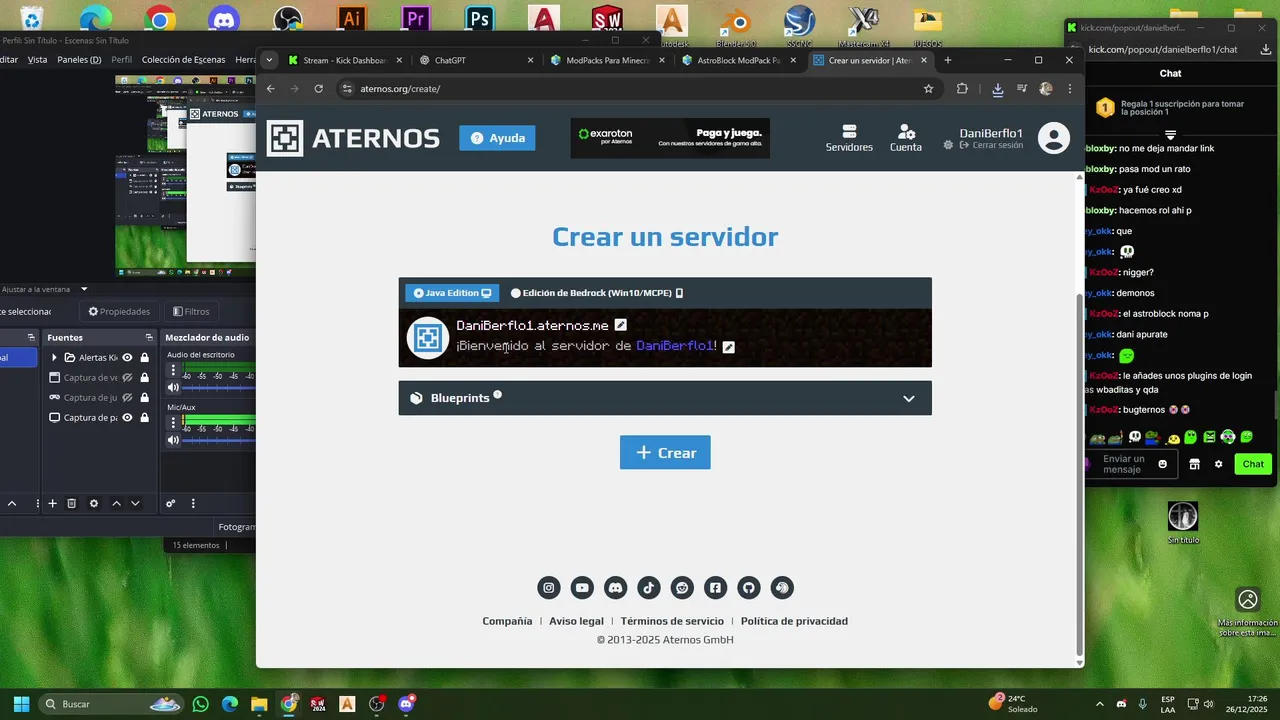Open the Aternos Facebook link
Image resolution: width=1280 pixels, height=720 pixels.
pyautogui.click(x=715, y=588)
